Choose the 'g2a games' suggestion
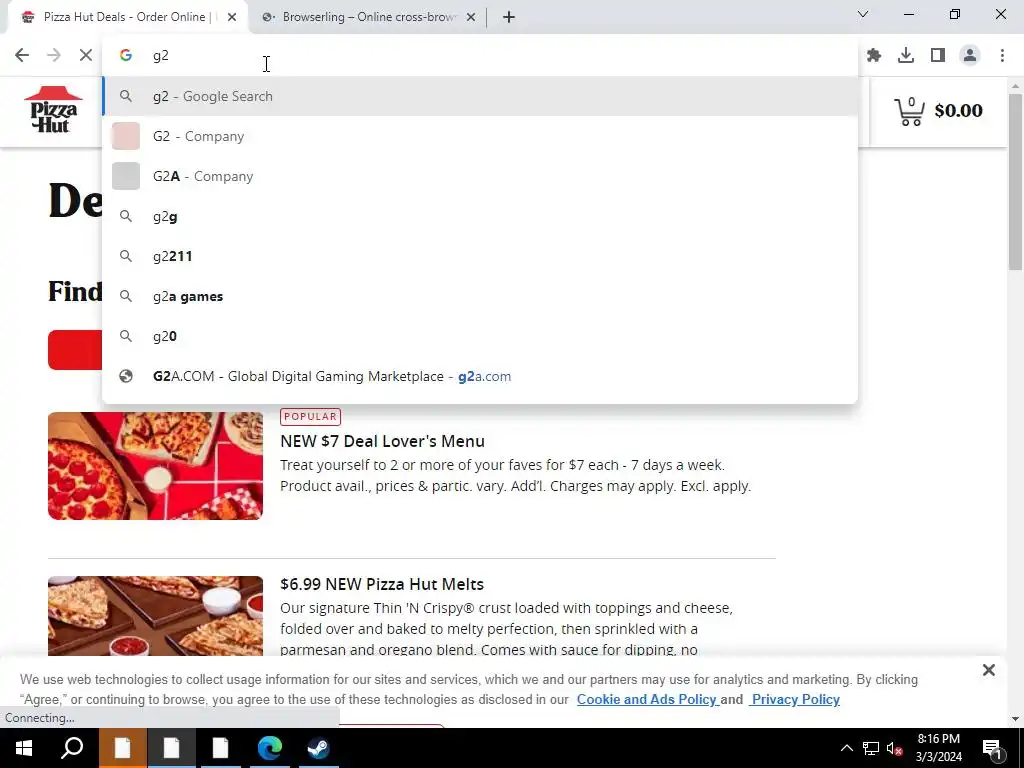1024x768 pixels. coord(480,296)
